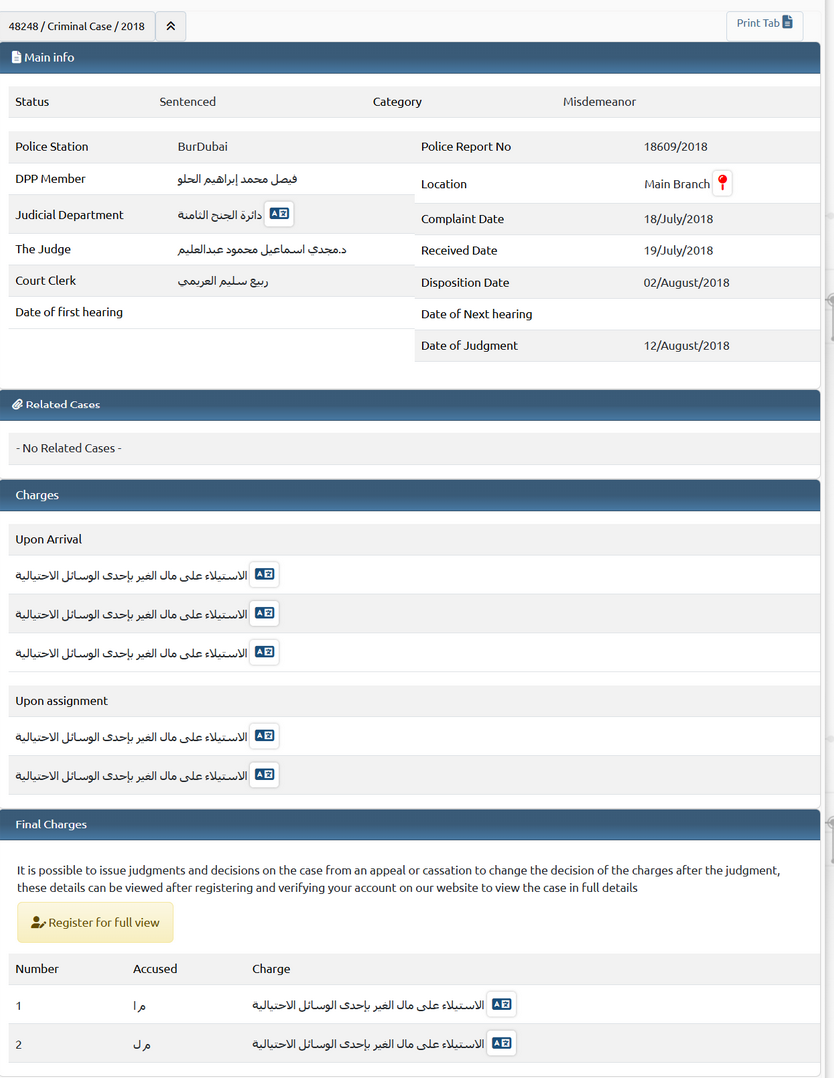Collapse the case with the double-chevron button

click(x=171, y=26)
